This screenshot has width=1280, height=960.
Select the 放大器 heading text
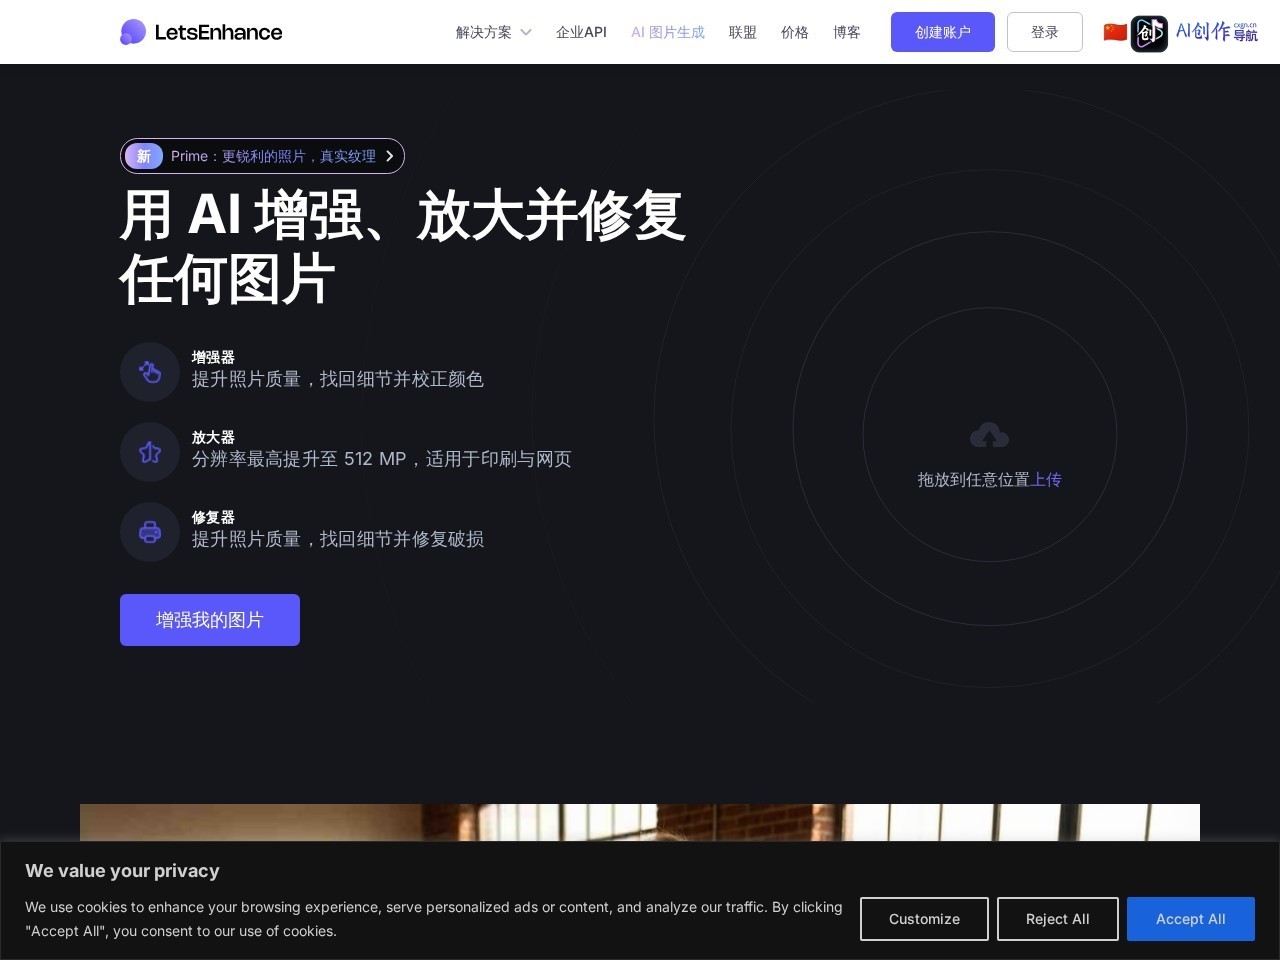[213, 437]
